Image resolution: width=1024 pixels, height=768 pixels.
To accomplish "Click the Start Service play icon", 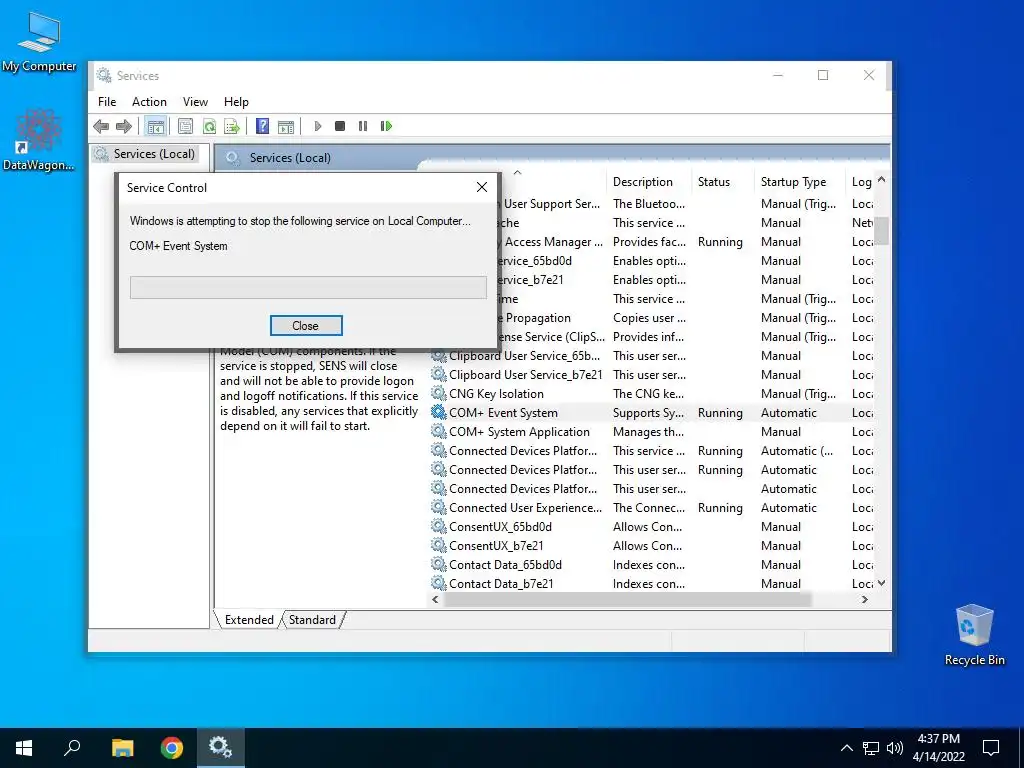I will 317,126.
